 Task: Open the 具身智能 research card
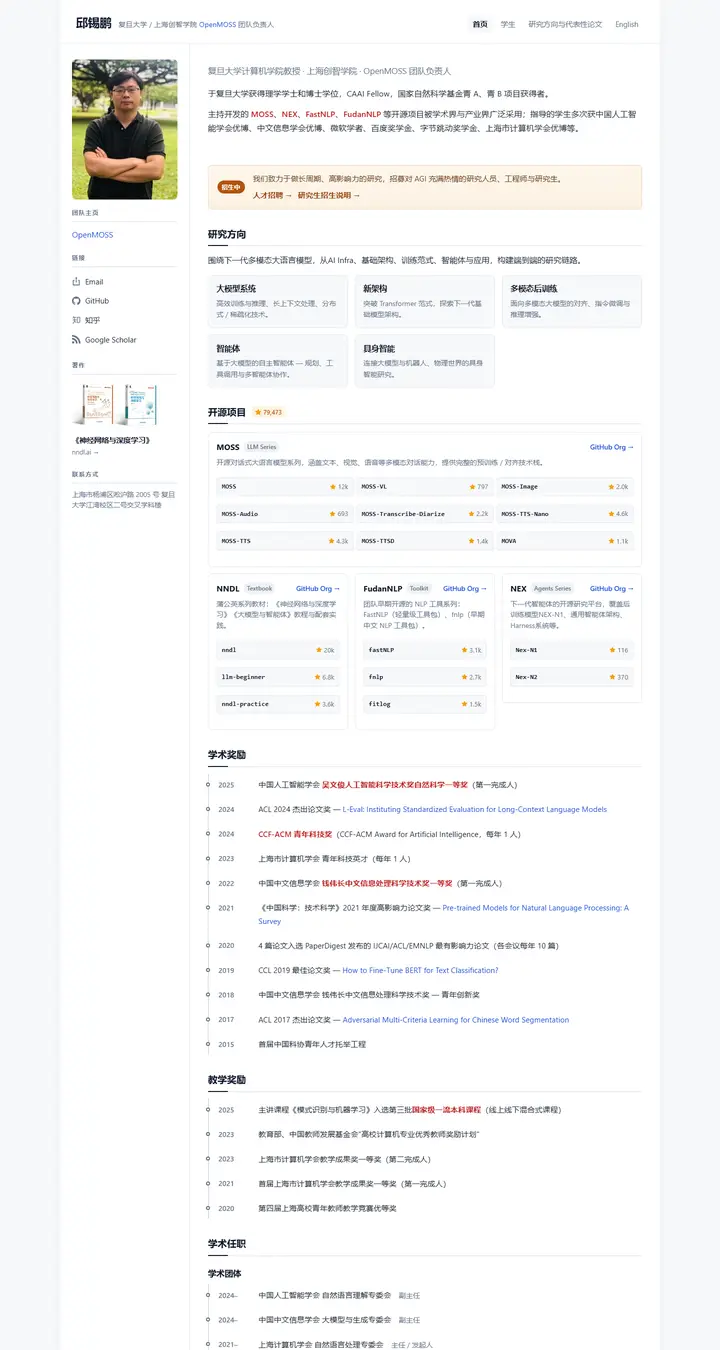click(425, 361)
